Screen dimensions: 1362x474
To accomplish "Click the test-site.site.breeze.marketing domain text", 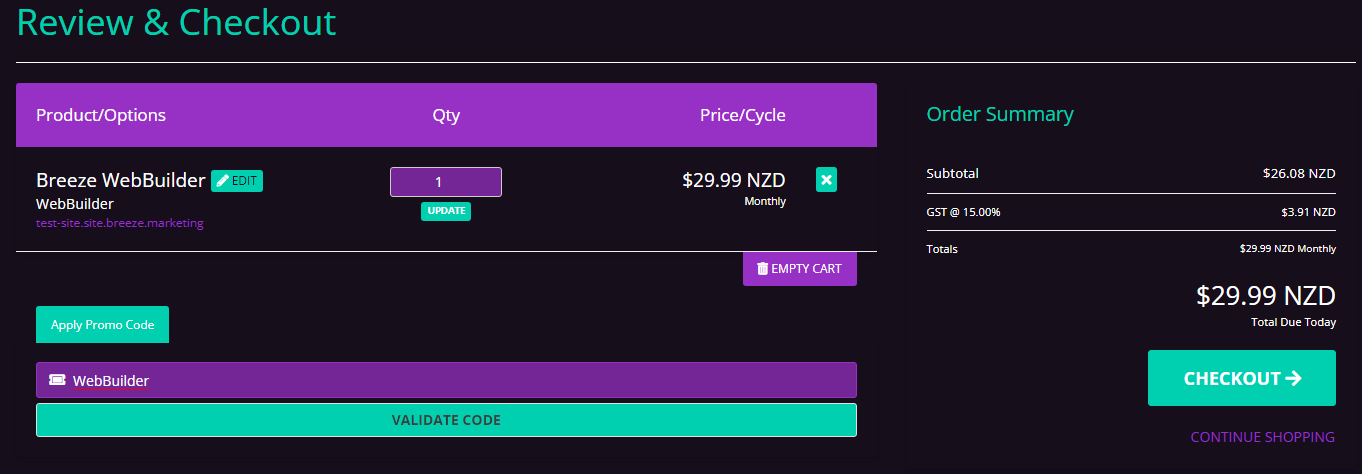I will [120, 223].
